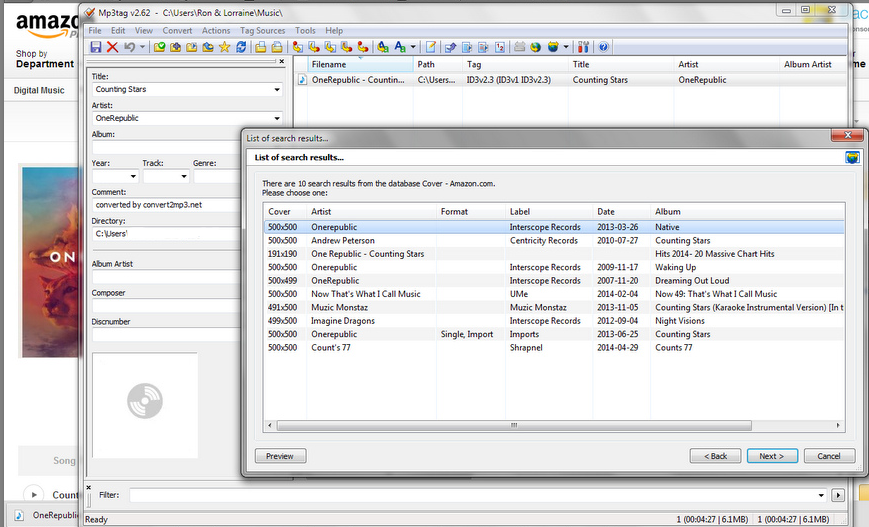The width and height of the screenshot is (869, 527).
Task: Click the blue refresh arrows icon
Action: click(241, 47)
